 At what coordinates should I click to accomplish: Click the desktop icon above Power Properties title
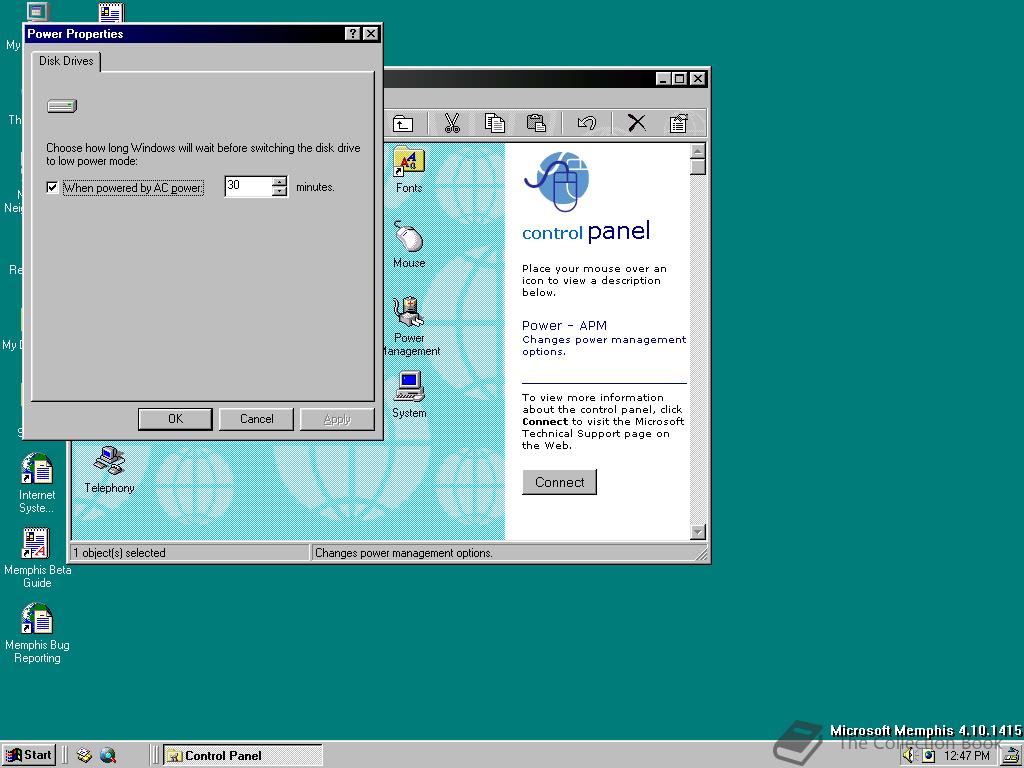(111, 12)
